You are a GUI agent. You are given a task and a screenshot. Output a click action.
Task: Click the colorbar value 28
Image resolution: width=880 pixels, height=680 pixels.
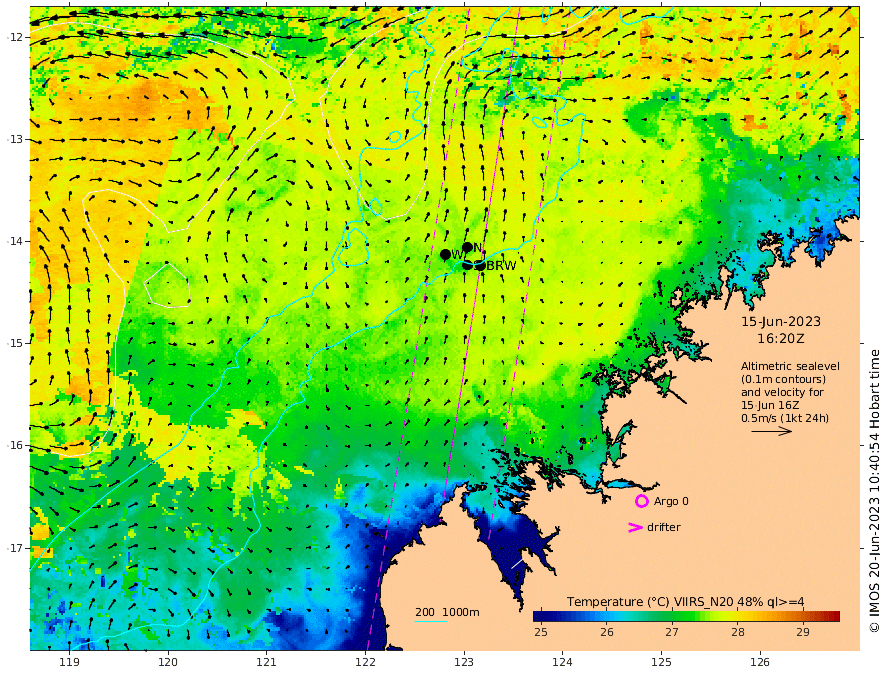pos(737,632)
